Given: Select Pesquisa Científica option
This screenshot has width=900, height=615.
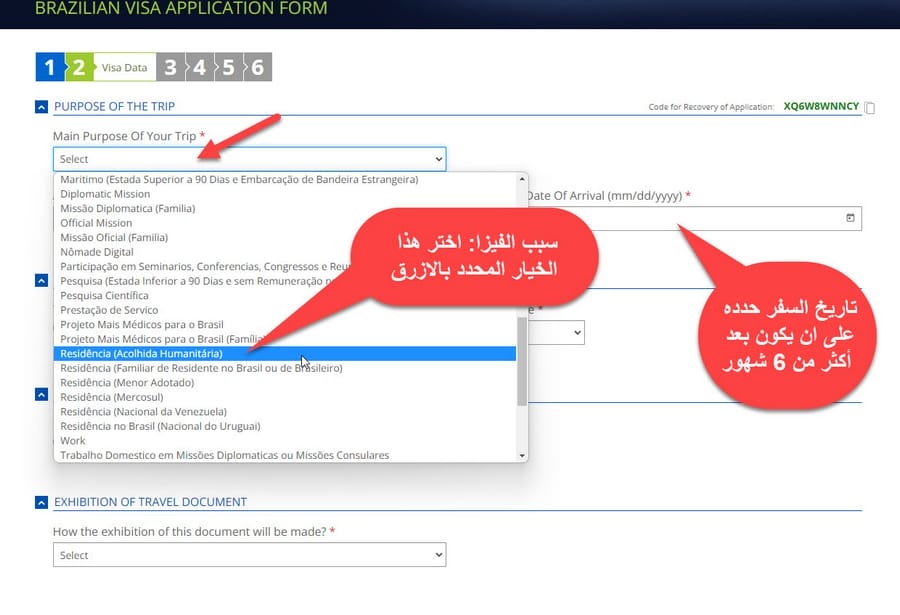Looking at the screenshot, I should click(x=104, y=296).
